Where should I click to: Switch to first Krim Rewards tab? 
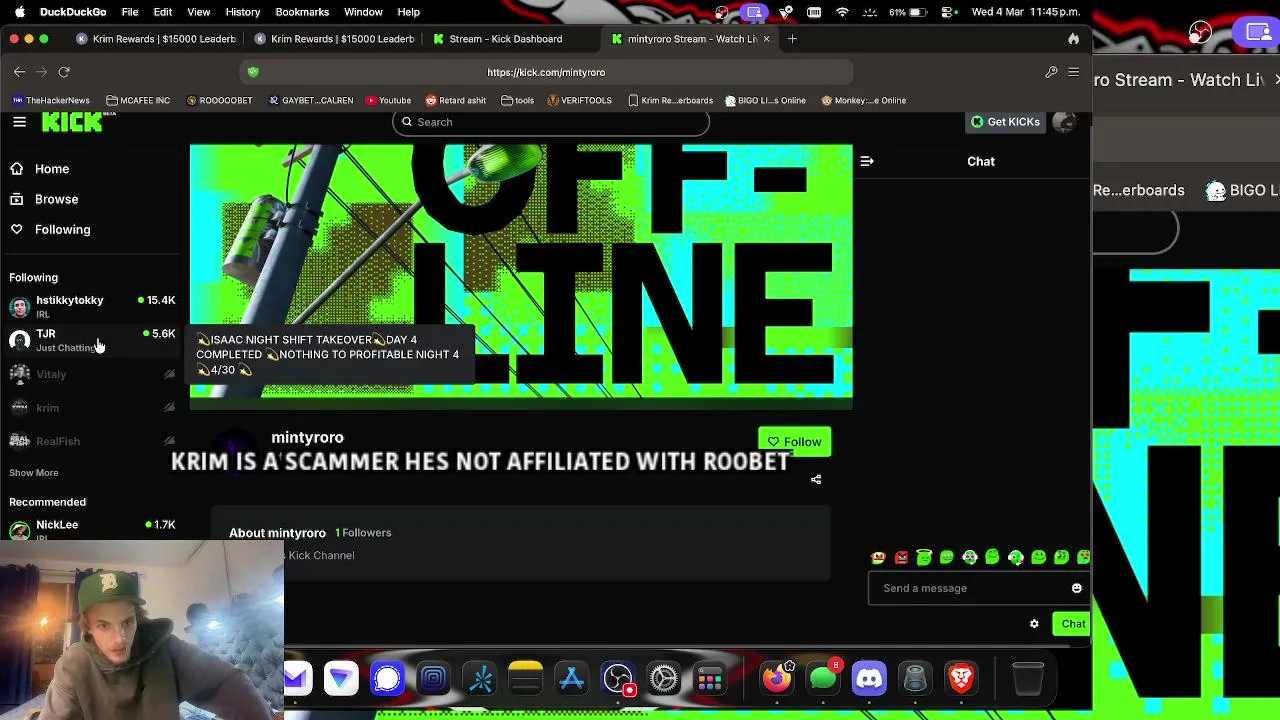tap(156, 39)
